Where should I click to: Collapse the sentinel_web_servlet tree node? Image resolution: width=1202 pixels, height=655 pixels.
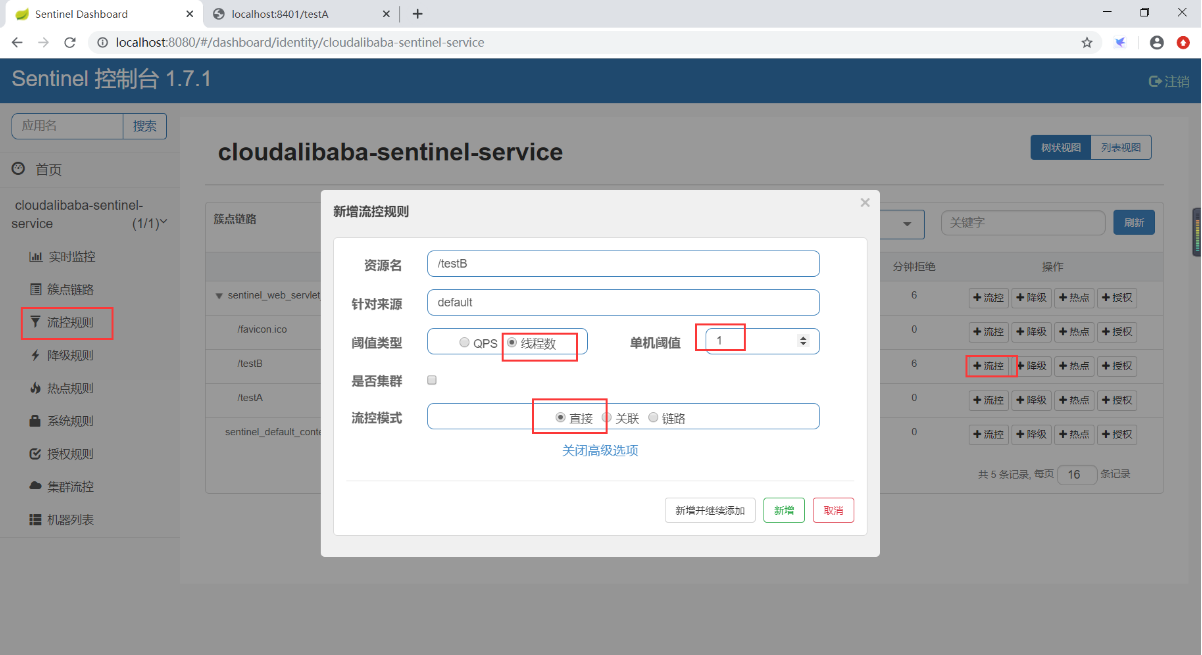click(x=219, y=297)
